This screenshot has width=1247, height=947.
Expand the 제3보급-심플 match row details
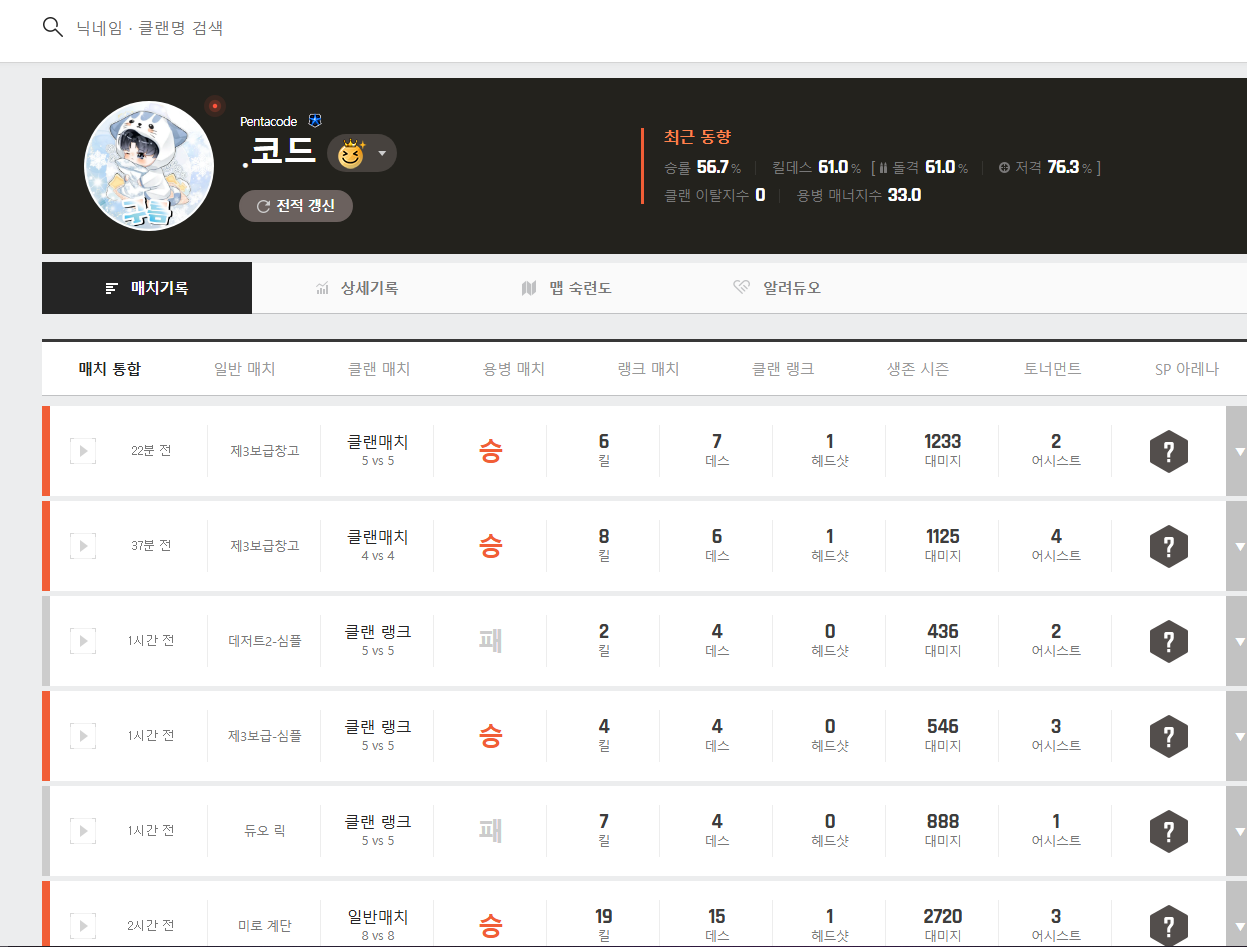1238,736
